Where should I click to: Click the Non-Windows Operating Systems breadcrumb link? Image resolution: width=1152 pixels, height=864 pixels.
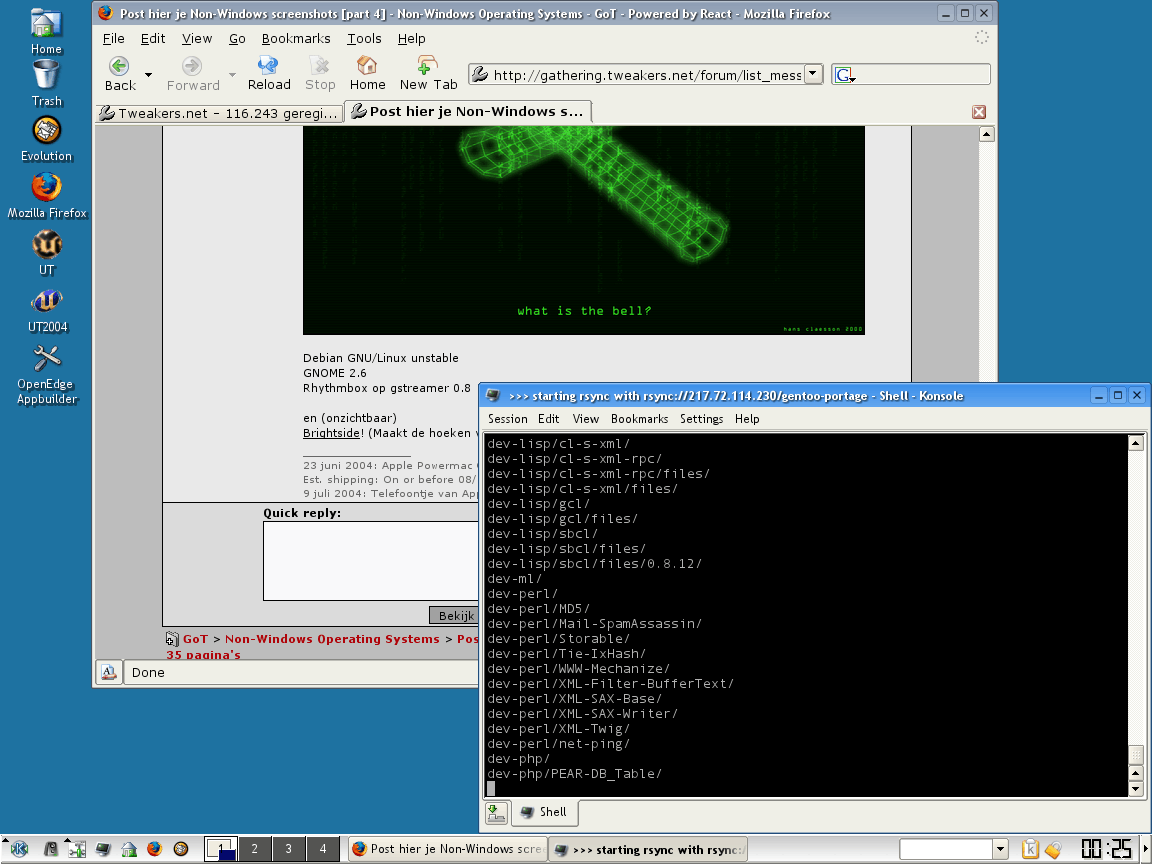[332, 639]
